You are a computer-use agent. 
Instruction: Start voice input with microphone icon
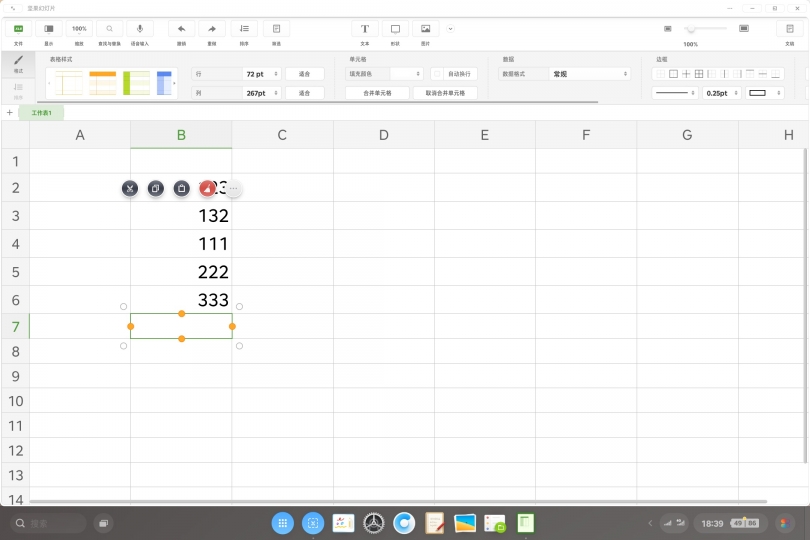click(139, 29)
